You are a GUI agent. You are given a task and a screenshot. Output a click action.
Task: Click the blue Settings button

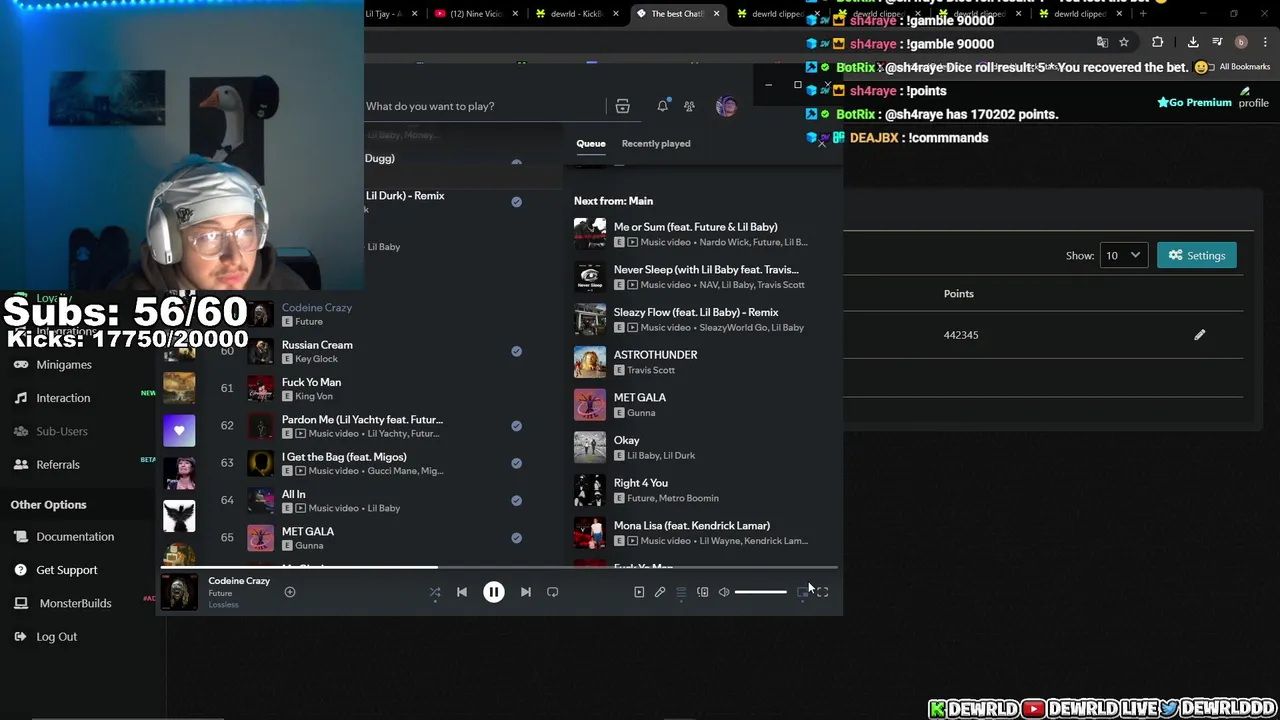click(1197, 255)
